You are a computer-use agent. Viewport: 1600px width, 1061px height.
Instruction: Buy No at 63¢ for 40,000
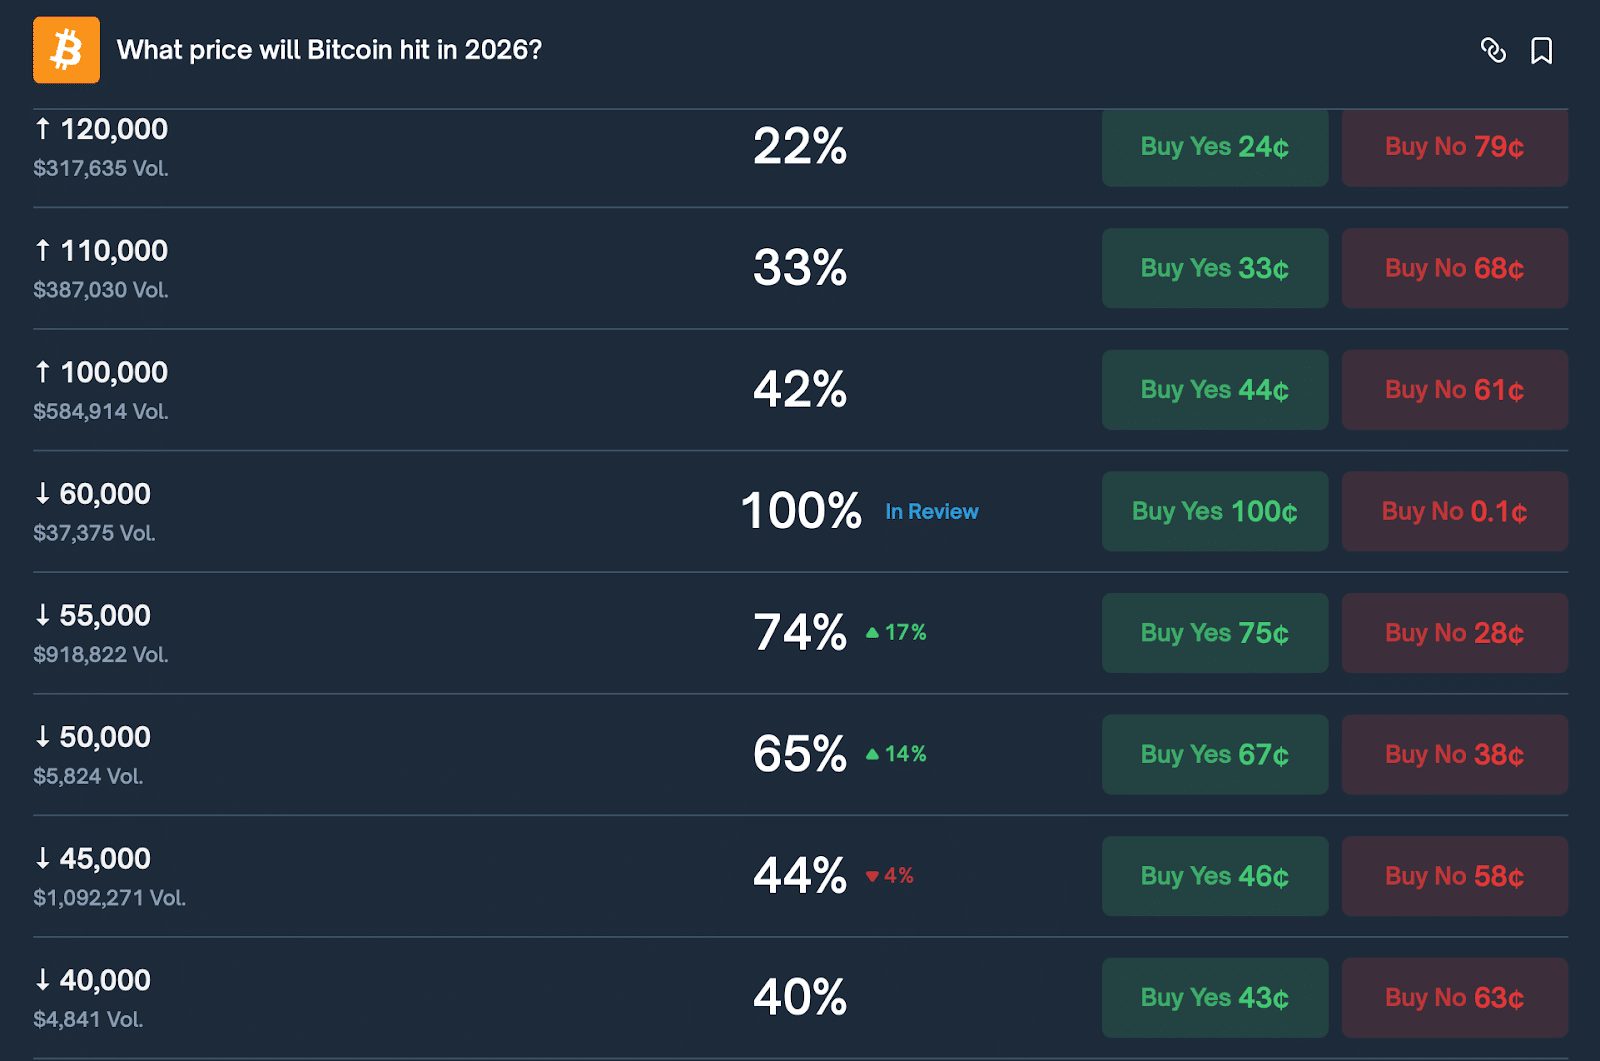coord(1454,998)
